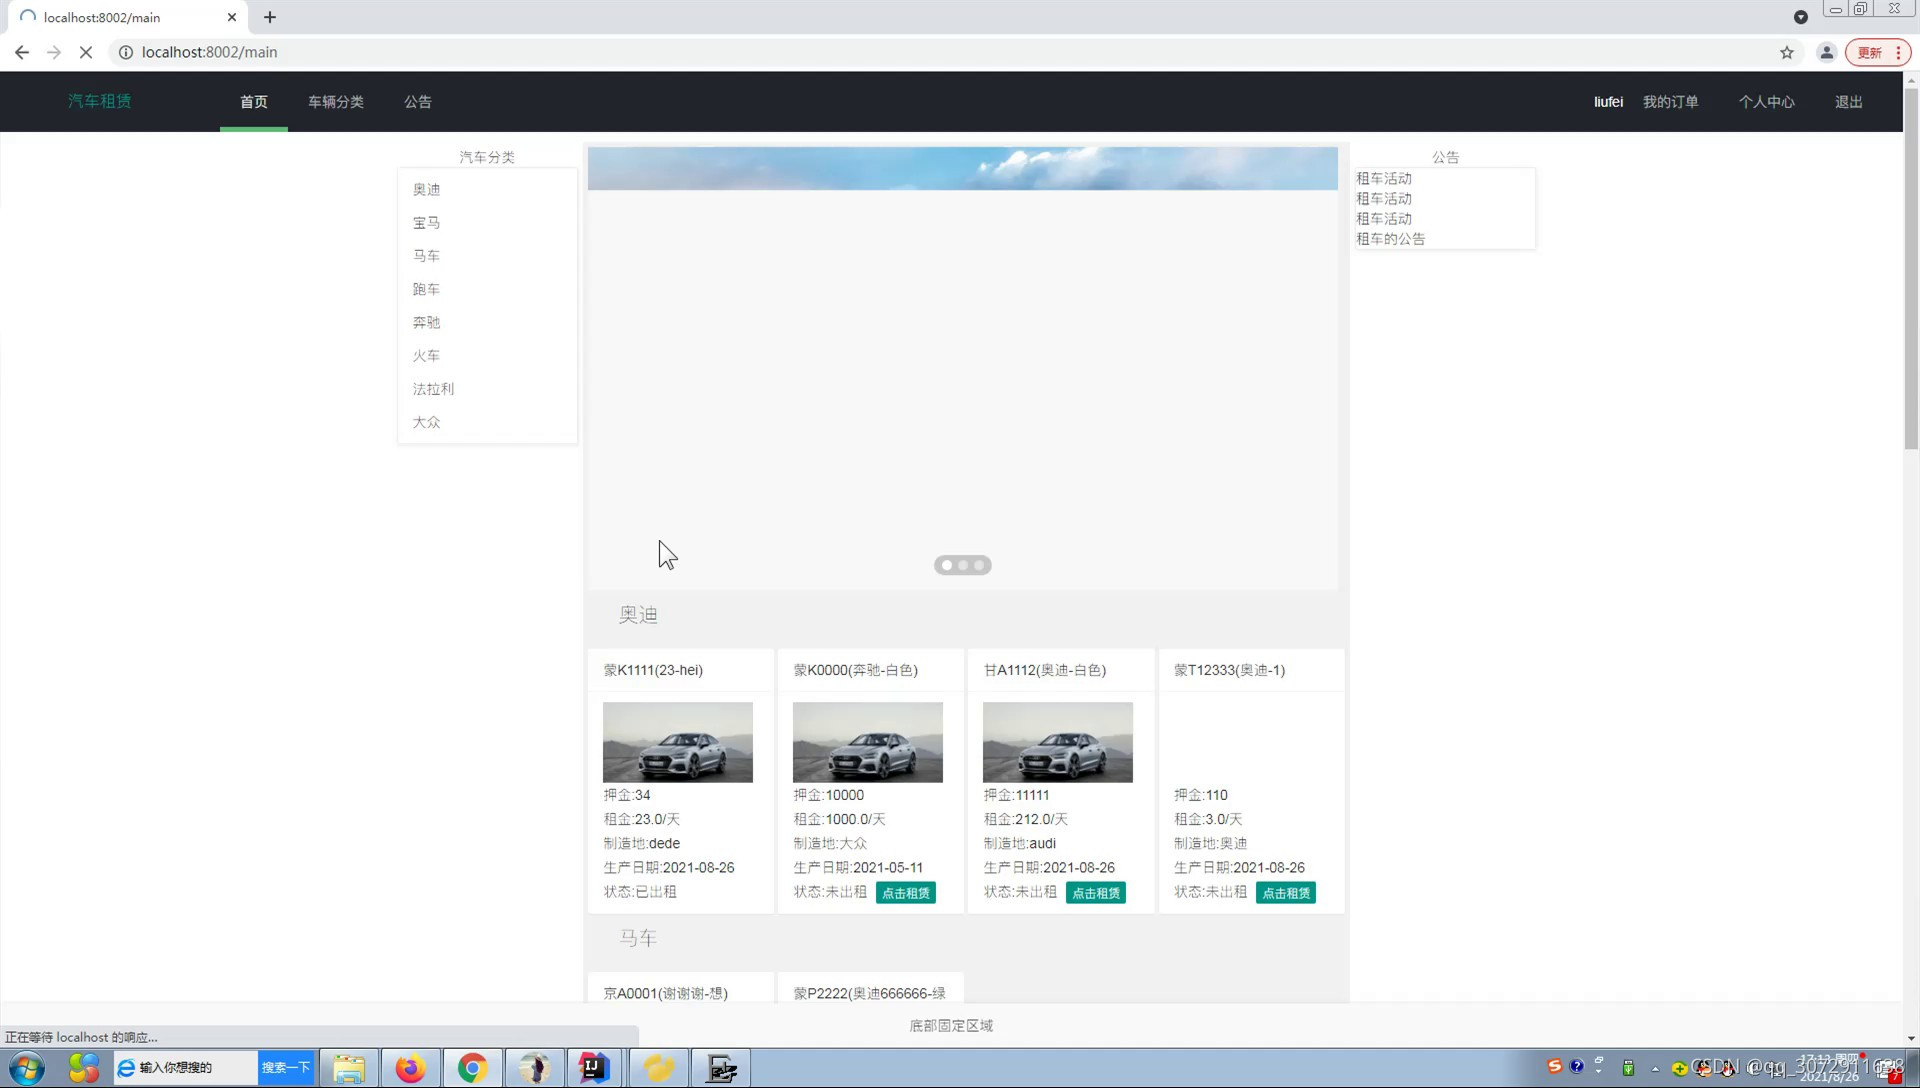Open car photo of 甘A1112(奥迪-白色)
This screenshot has width=1920, height=1088.
1058,742
